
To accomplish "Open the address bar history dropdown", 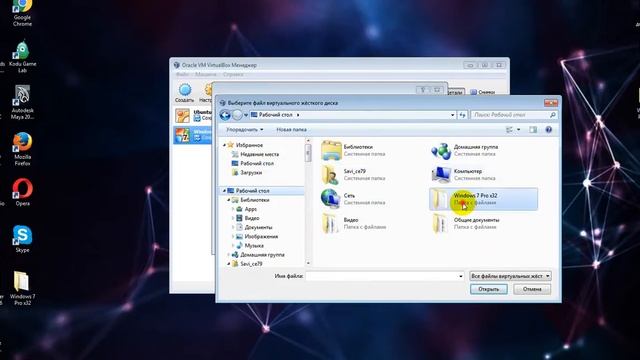I will (x=453, y=115).
